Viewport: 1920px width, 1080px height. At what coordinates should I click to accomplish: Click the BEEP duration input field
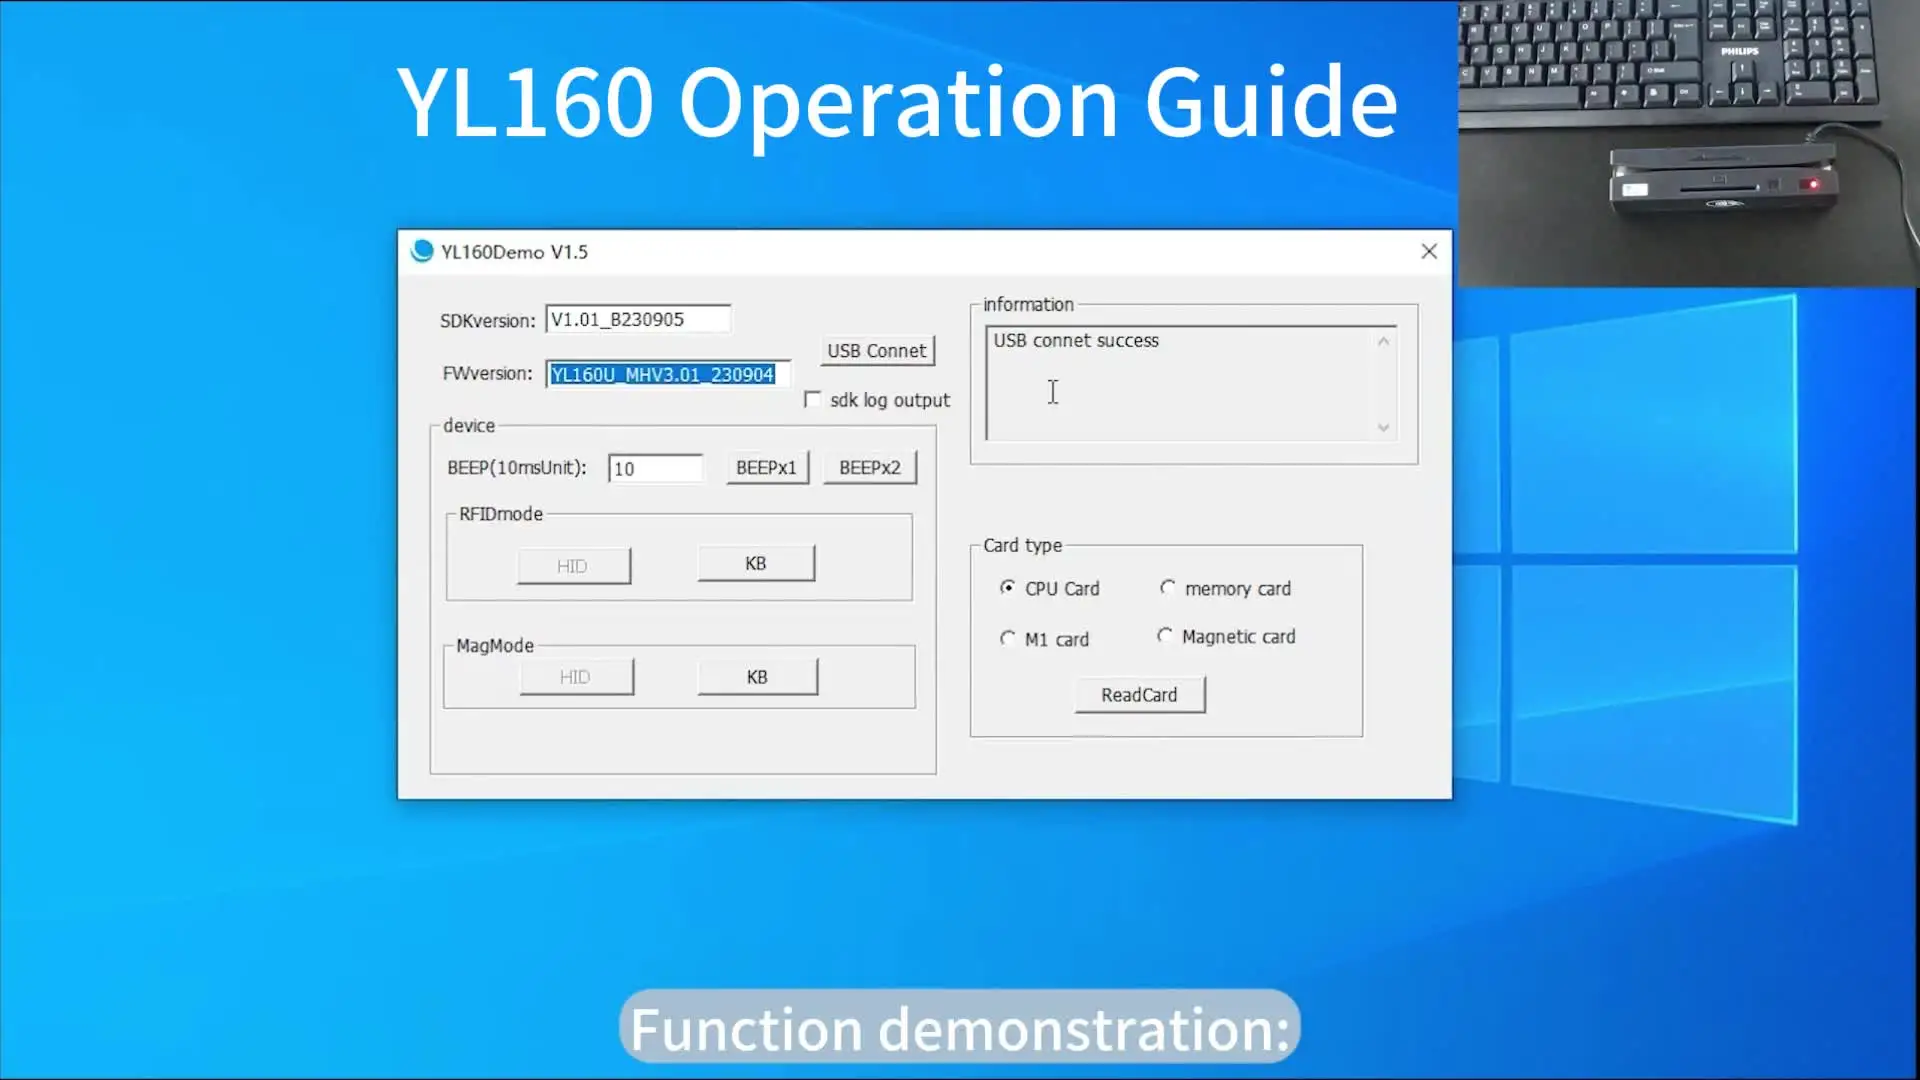(655, 469)
